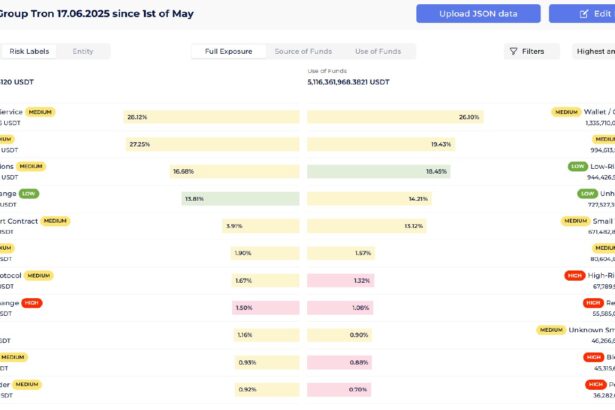Select the Full Exposure option
The width and height of the screenshot is (615, 410).
pos(228,51)
